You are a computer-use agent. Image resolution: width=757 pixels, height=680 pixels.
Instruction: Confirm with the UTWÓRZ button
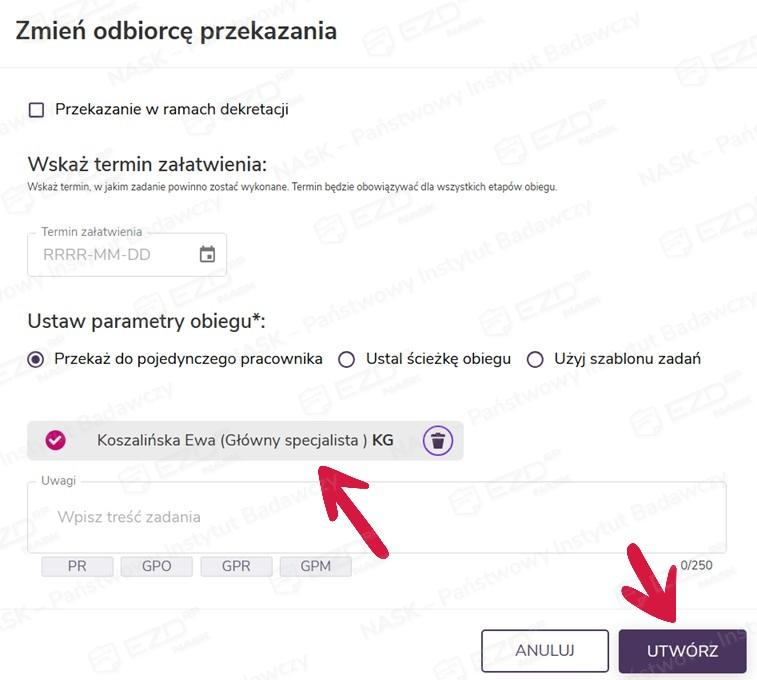click(682, 651)
